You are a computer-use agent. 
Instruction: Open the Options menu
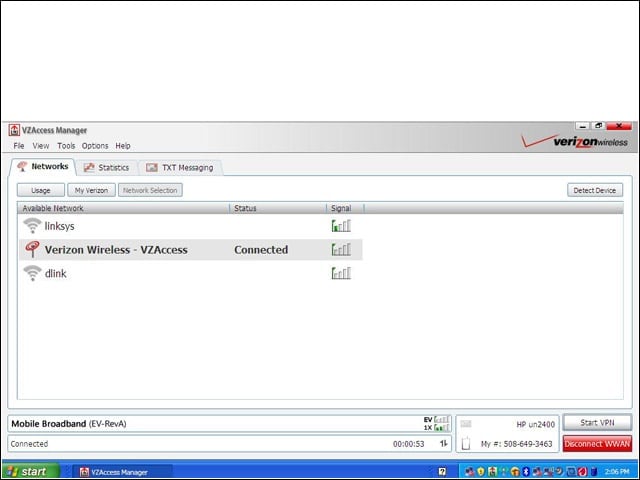tap(95, 146)
